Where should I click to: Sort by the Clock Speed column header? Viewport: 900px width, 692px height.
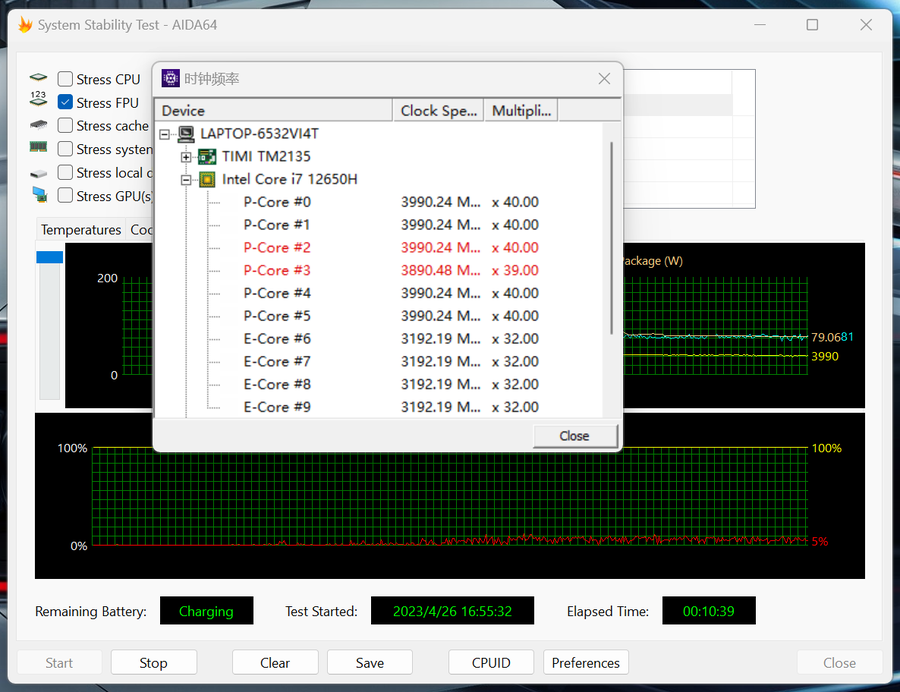point(438,111)
